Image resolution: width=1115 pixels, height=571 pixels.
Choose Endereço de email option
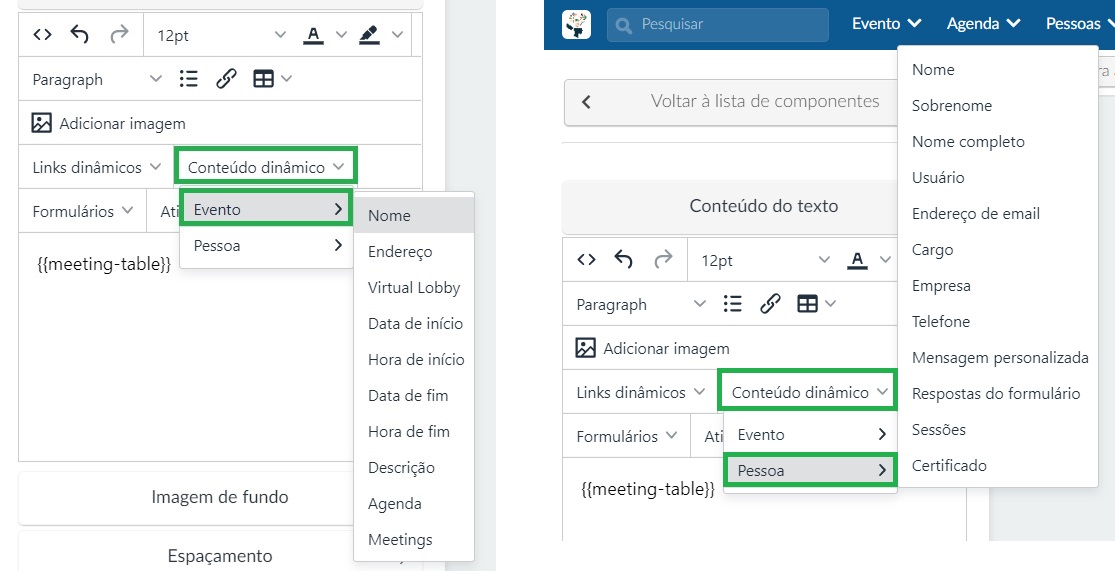pyautogui.click(x=998, y=213)
